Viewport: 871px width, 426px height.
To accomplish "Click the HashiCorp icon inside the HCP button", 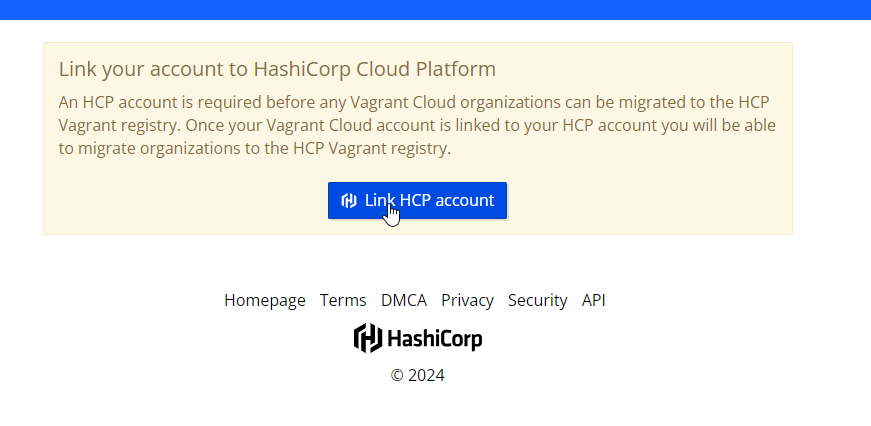I will click(349, 201).
